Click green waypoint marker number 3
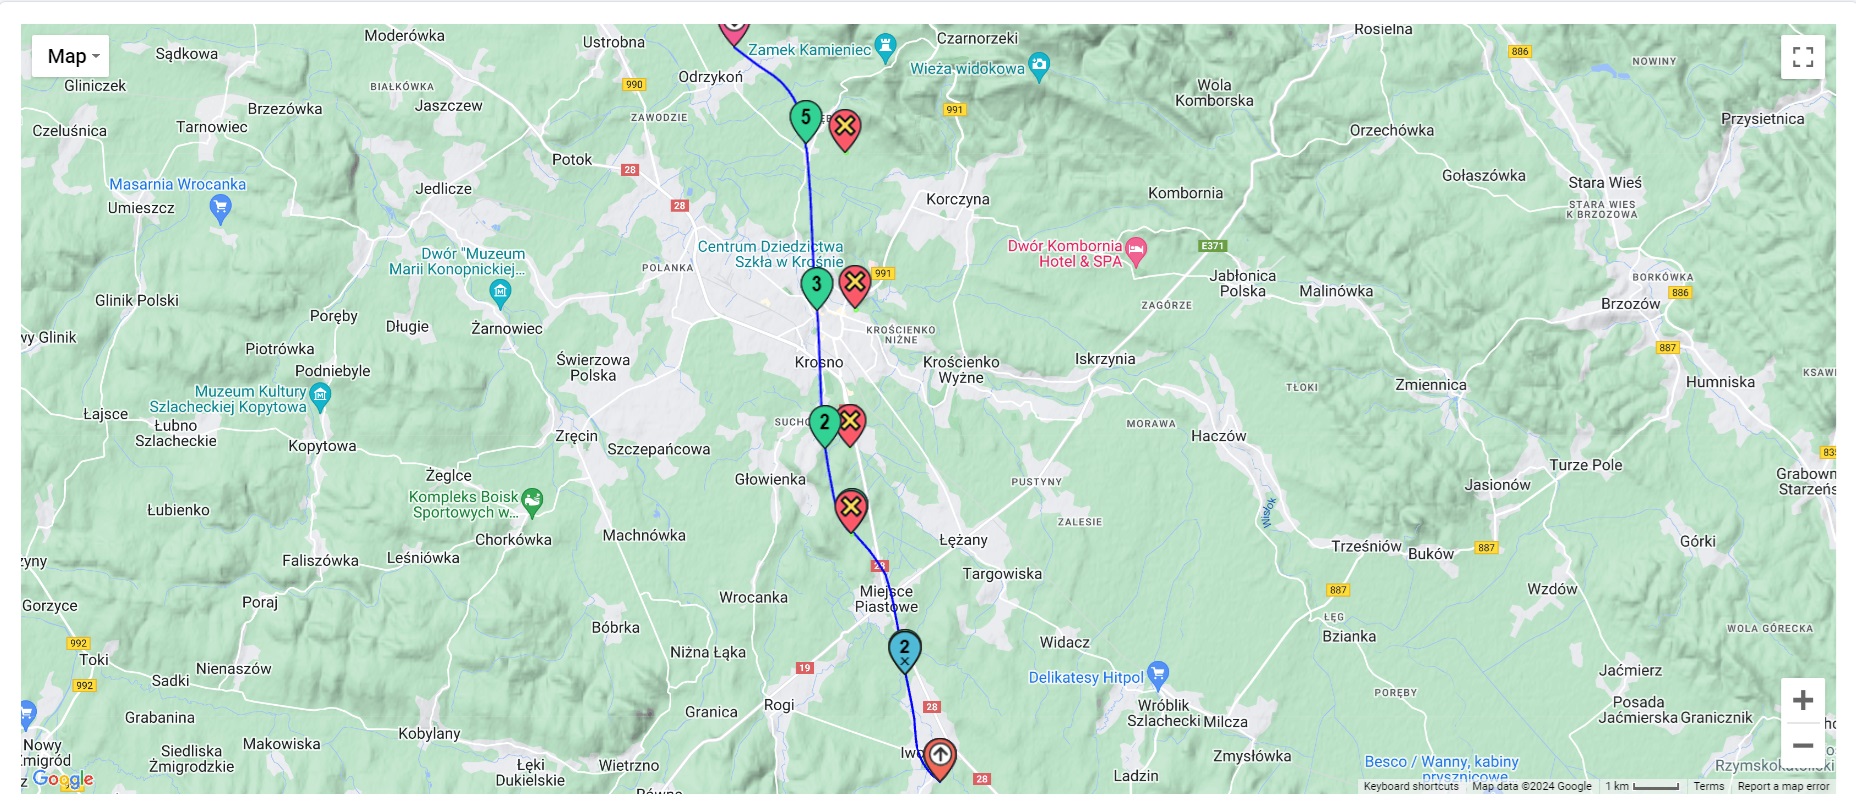This screenshot has height=811, width=1856. coord(816,286)
